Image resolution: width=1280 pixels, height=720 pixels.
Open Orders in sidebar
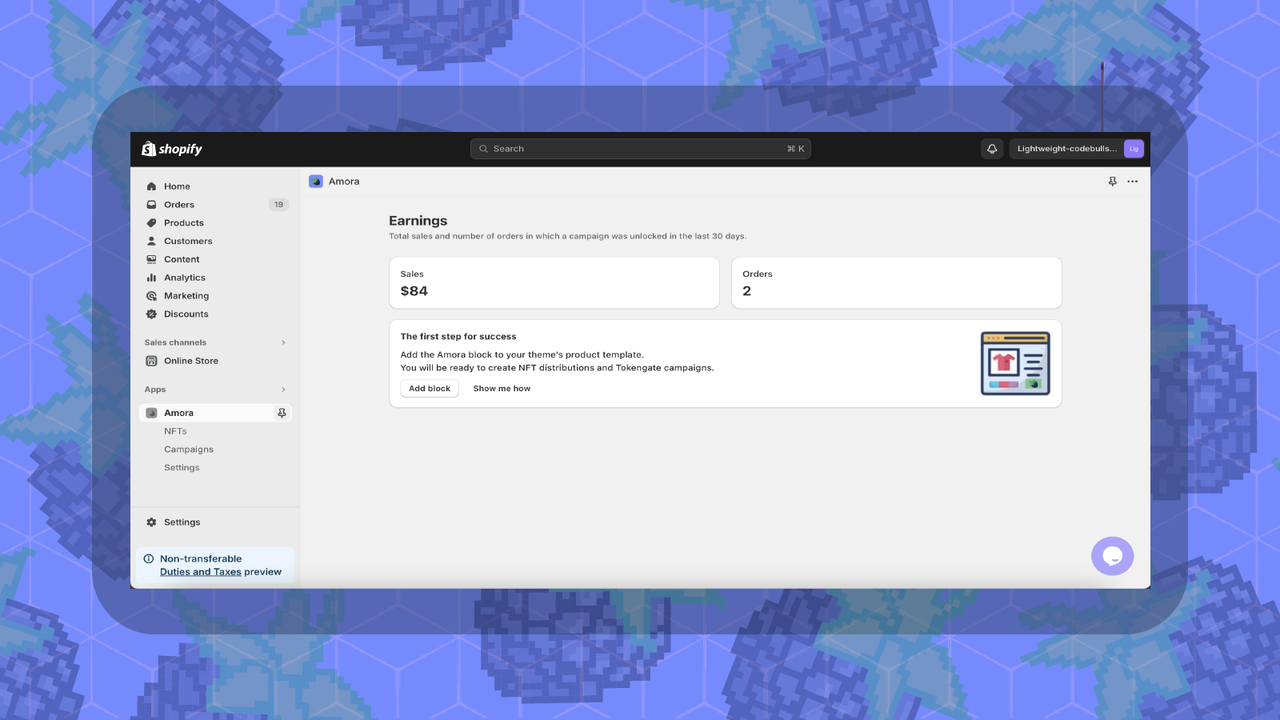pyautogui.click(x=179, y=204)
